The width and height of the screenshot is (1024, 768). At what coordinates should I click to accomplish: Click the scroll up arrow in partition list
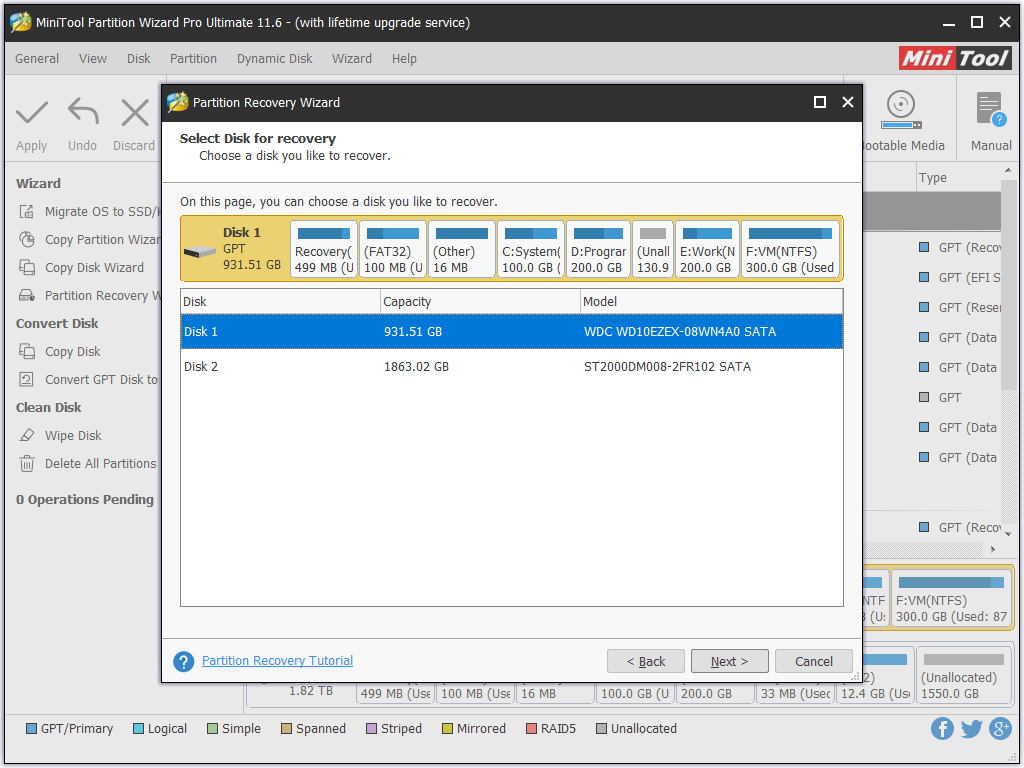[1008, 171]
